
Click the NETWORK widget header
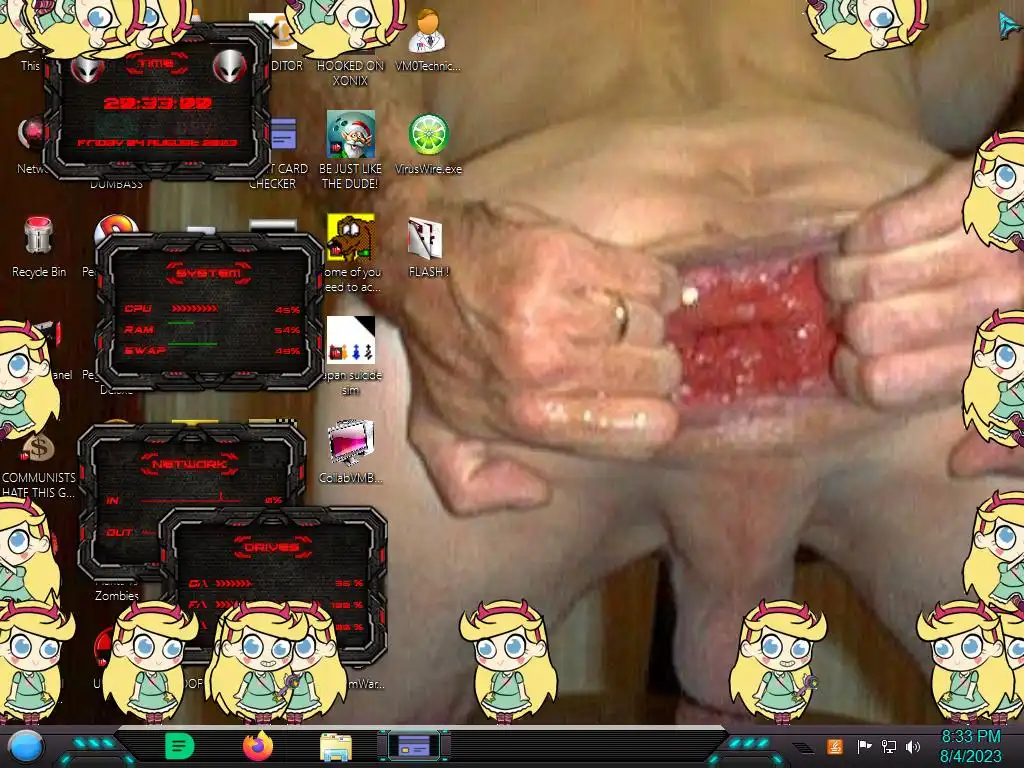coord(190,464)
